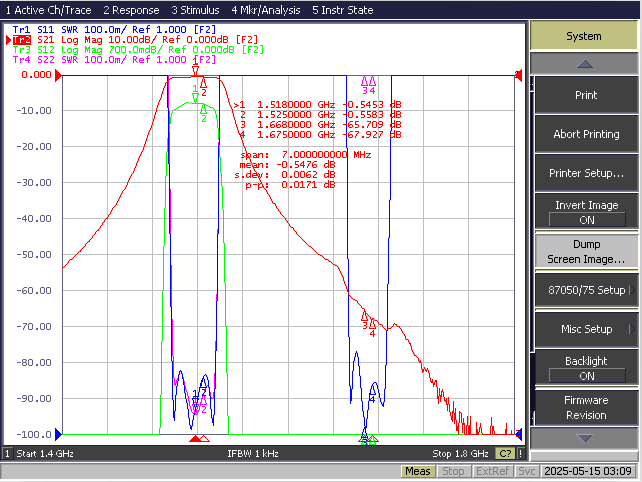Click channel 1 indicator box in channel bar
The height and width of the screenshot is (482, 642).
[x=7, y=454]
